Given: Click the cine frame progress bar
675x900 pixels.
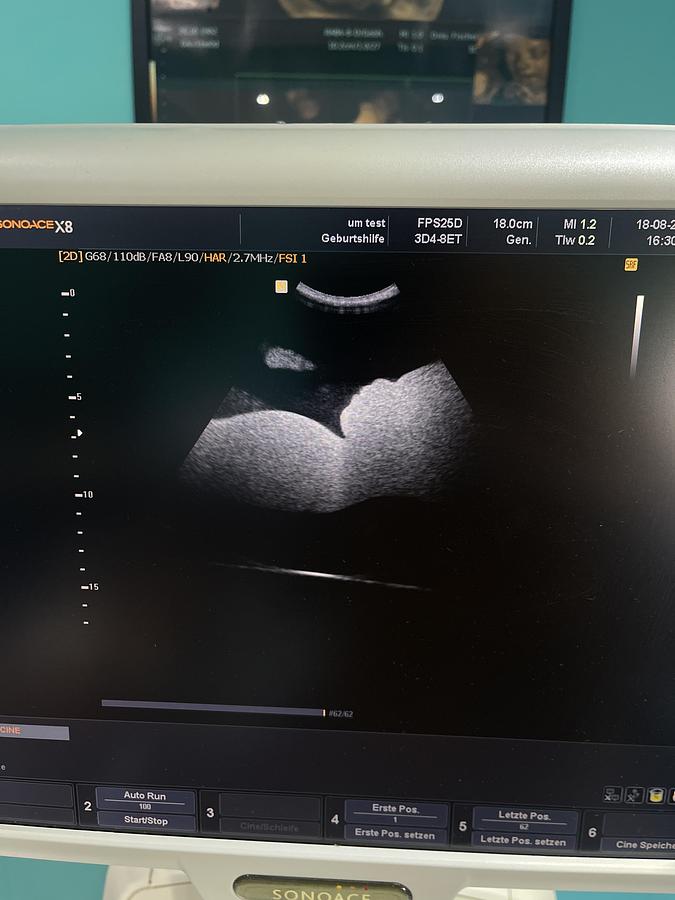Looking at the screenshot, I should (x=214, y=708).
